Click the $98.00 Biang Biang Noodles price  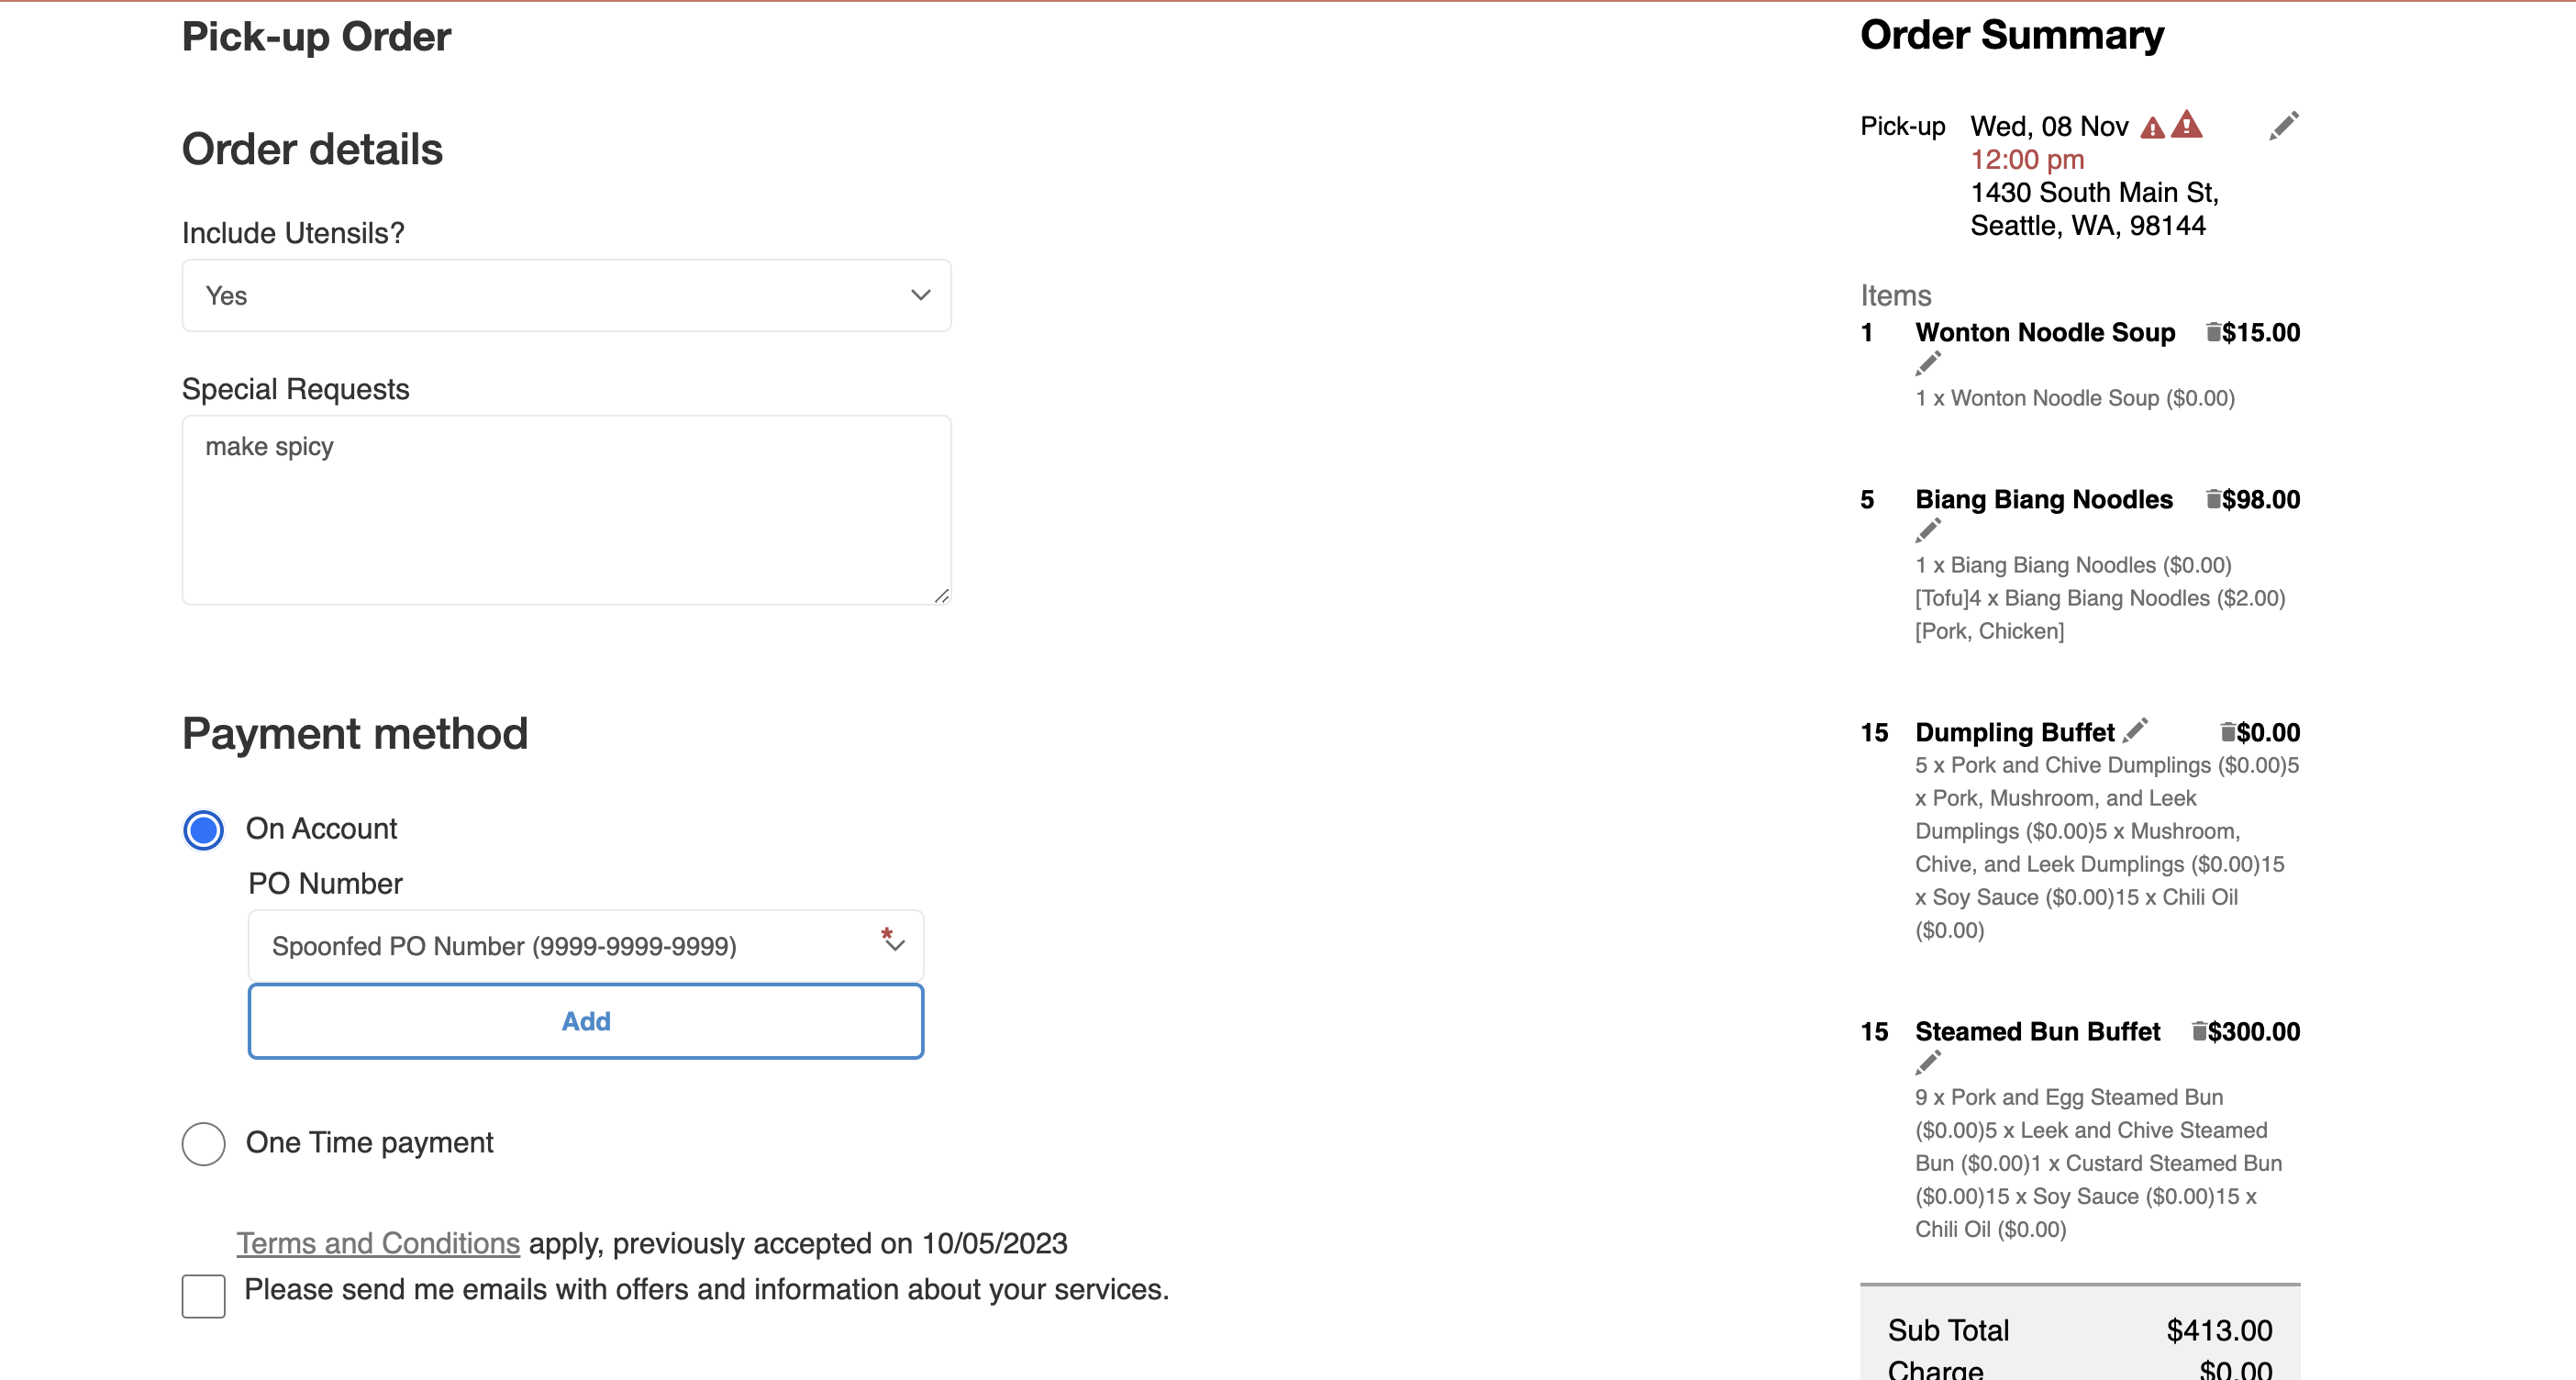[x=2260, y=499]
